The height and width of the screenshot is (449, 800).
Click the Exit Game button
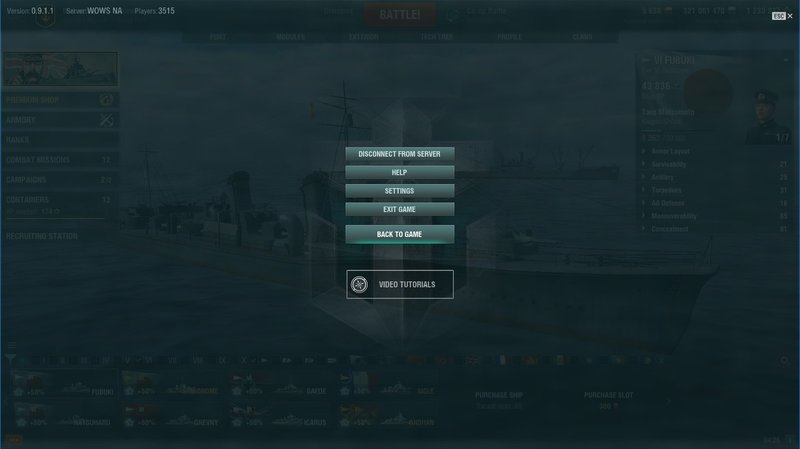pos(399,209)
